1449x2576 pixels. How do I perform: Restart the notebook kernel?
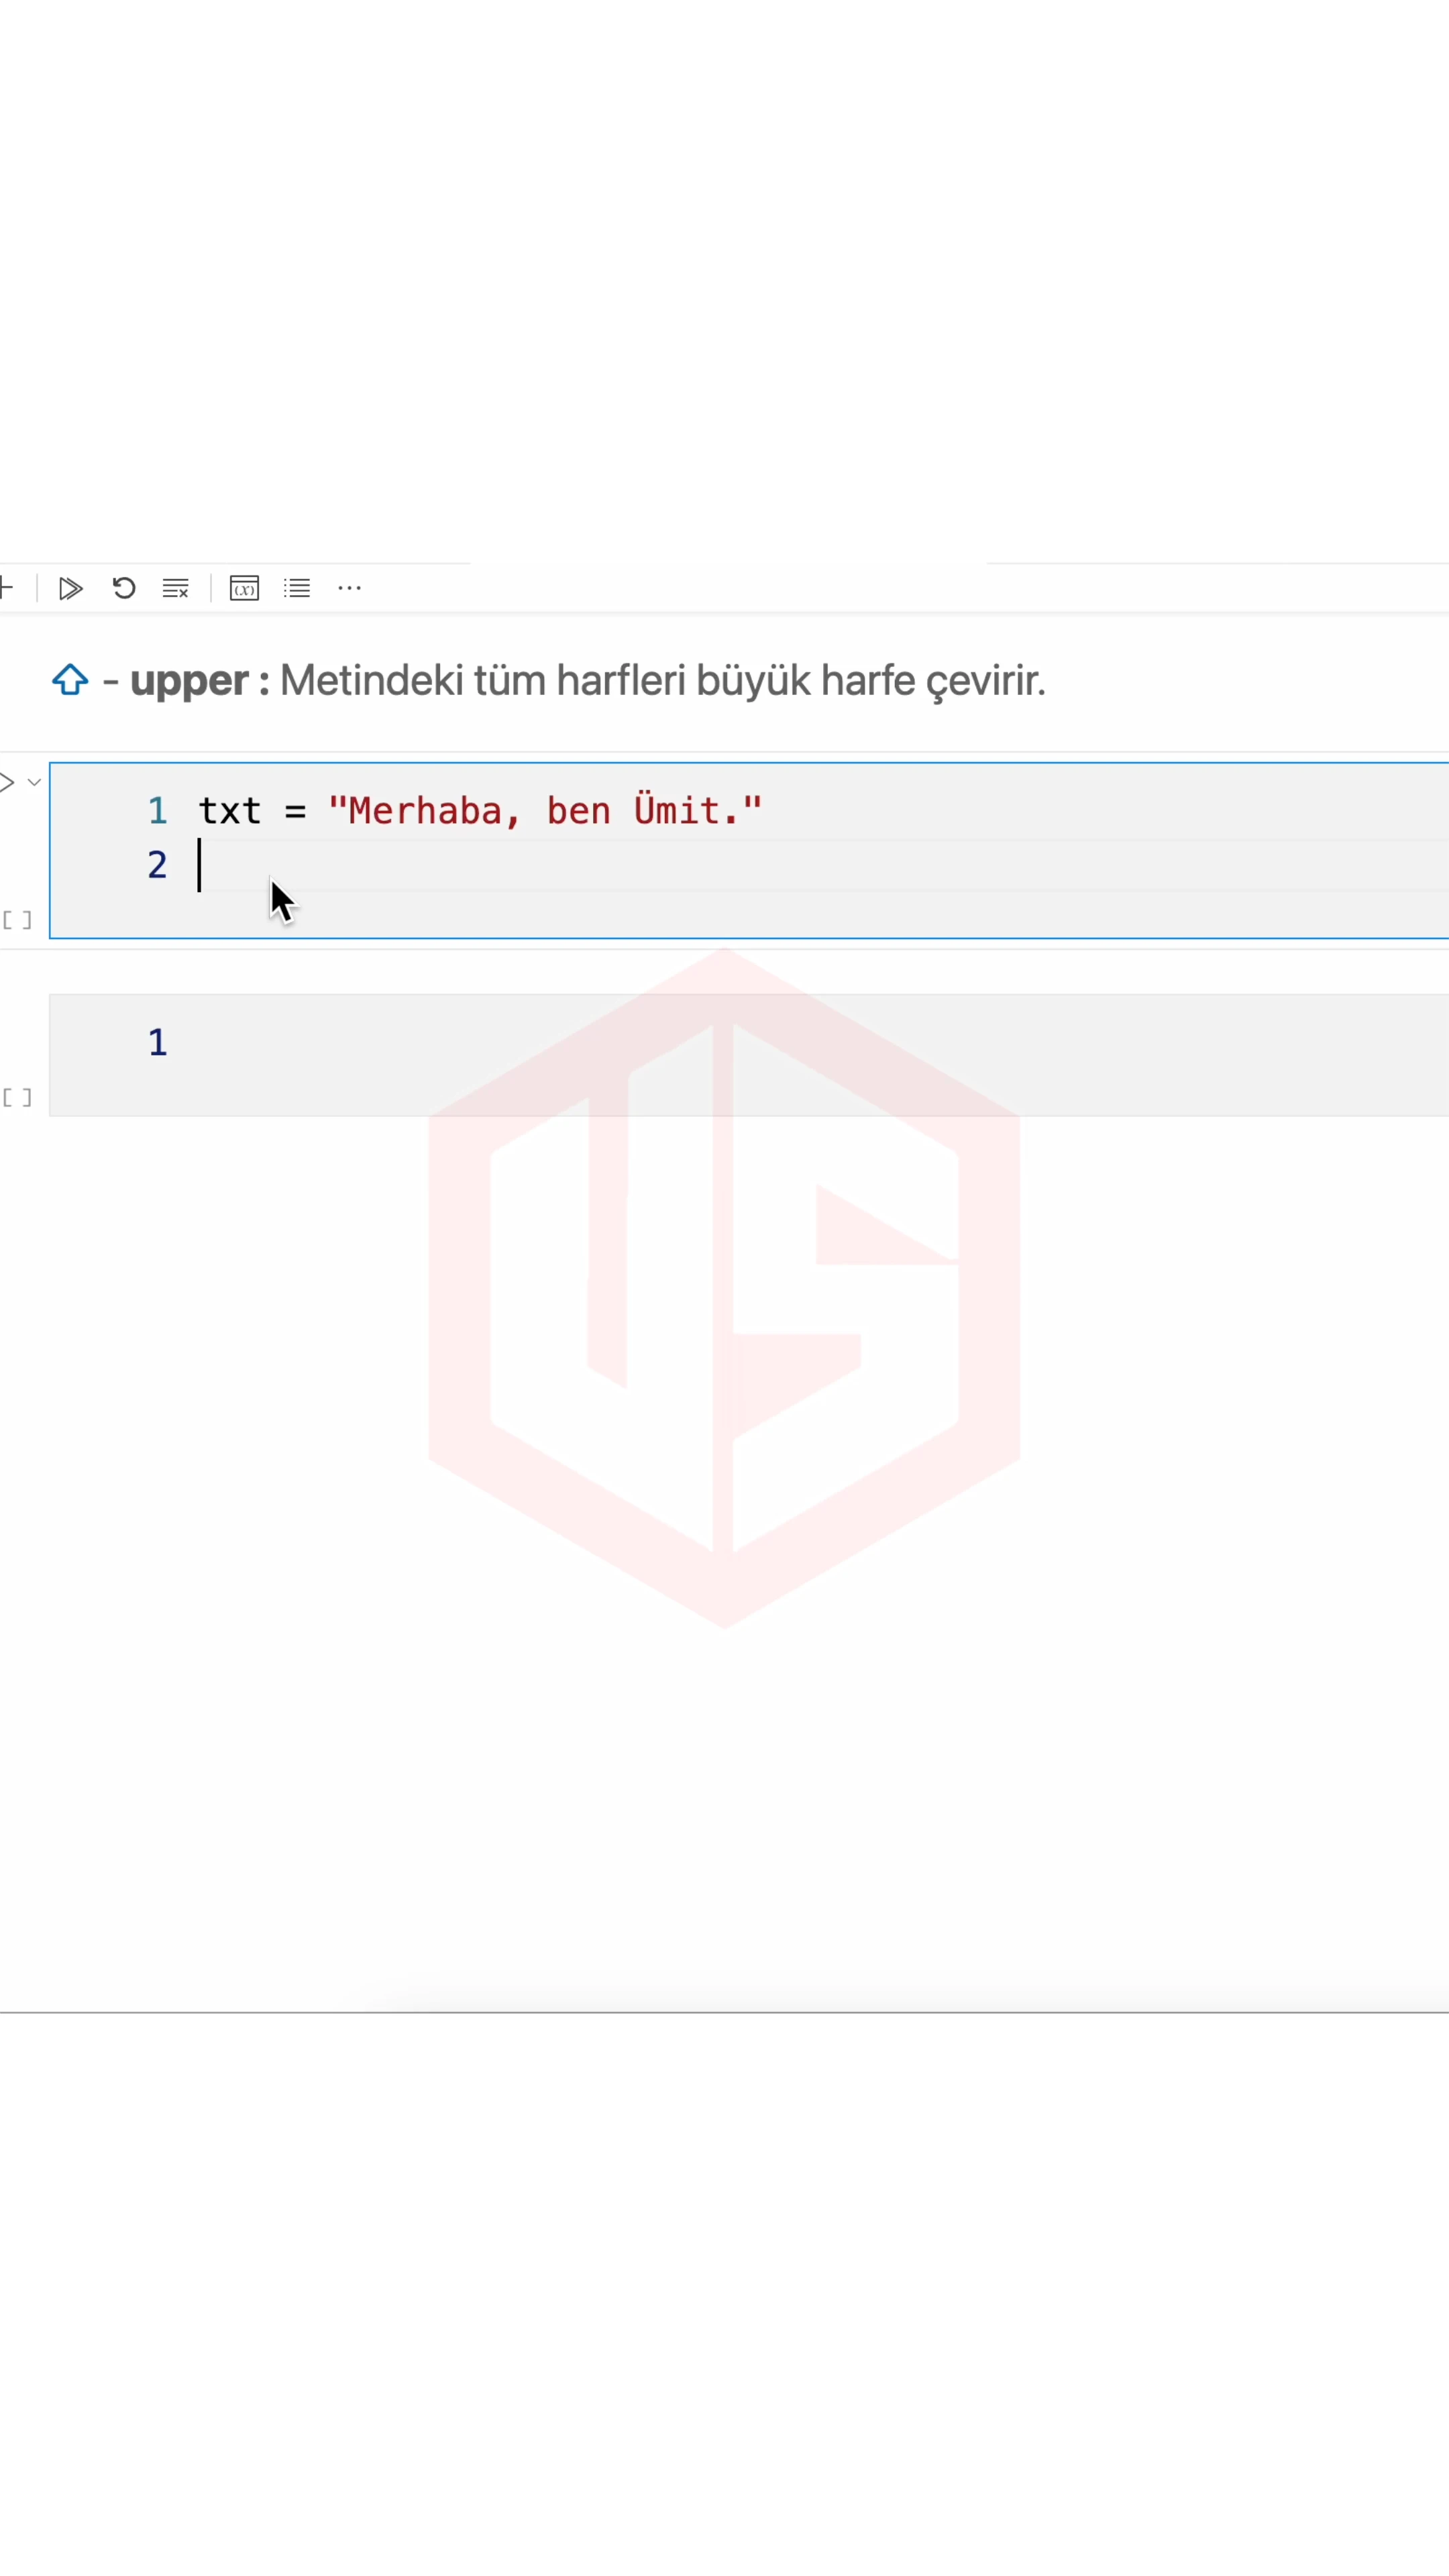(x=124, y=588)
